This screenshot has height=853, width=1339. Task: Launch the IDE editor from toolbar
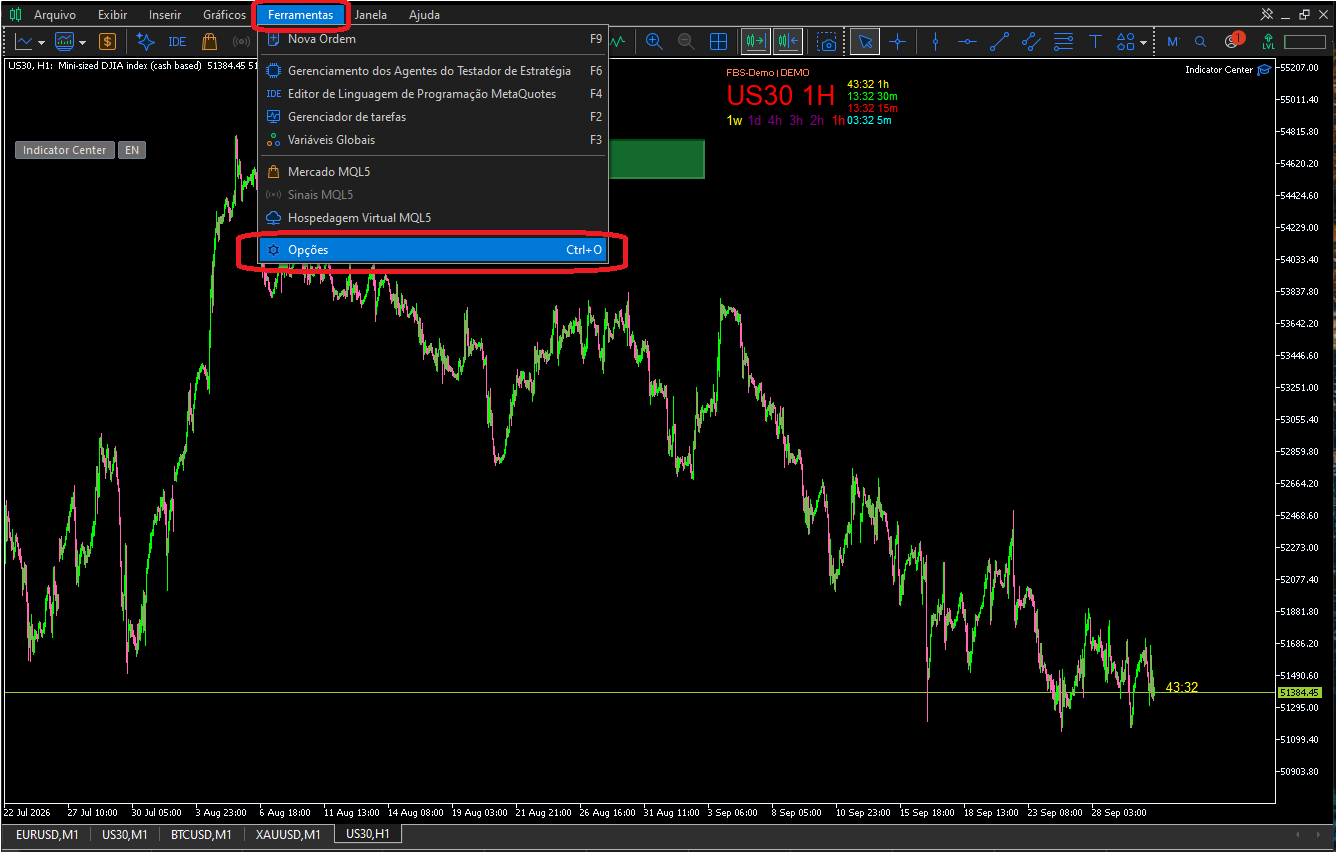coord(177,42)
